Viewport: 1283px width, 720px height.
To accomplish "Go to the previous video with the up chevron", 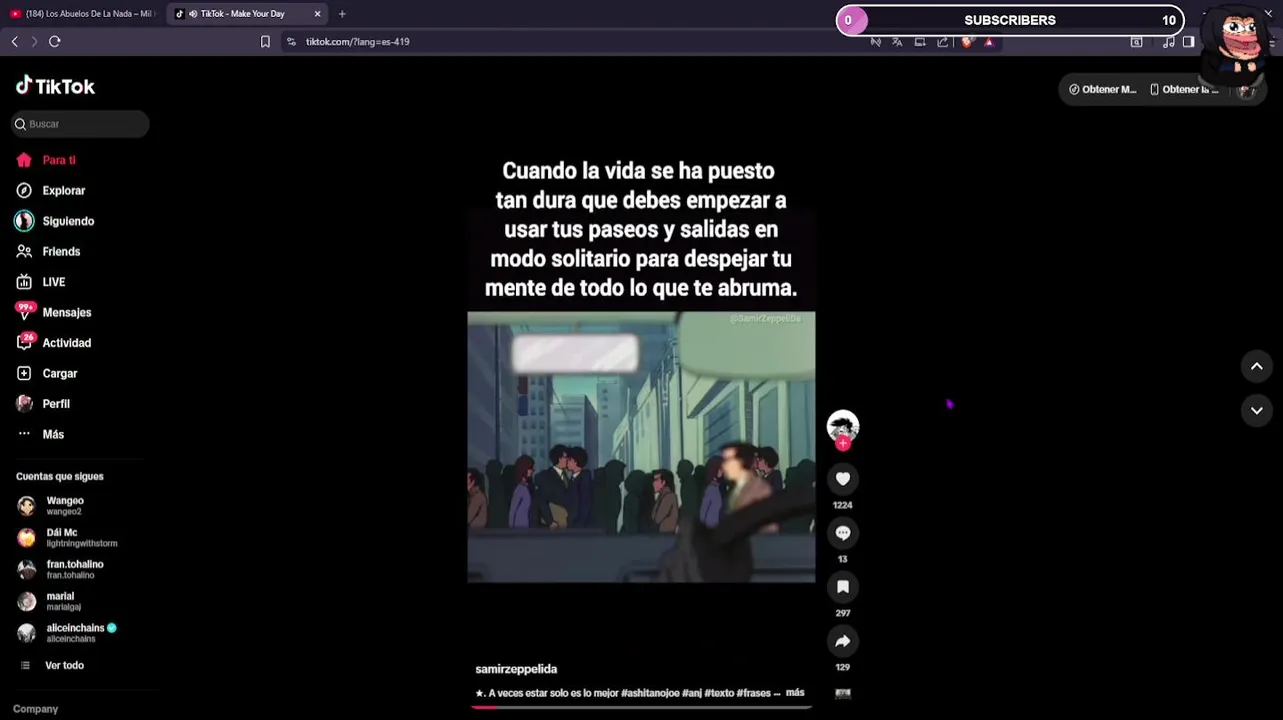I will point(1257,367).
